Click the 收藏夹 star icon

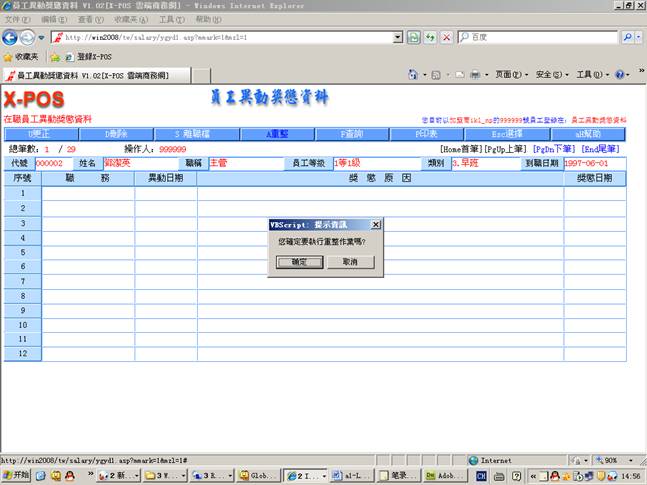pyautogui.click(x=9, y=57)
